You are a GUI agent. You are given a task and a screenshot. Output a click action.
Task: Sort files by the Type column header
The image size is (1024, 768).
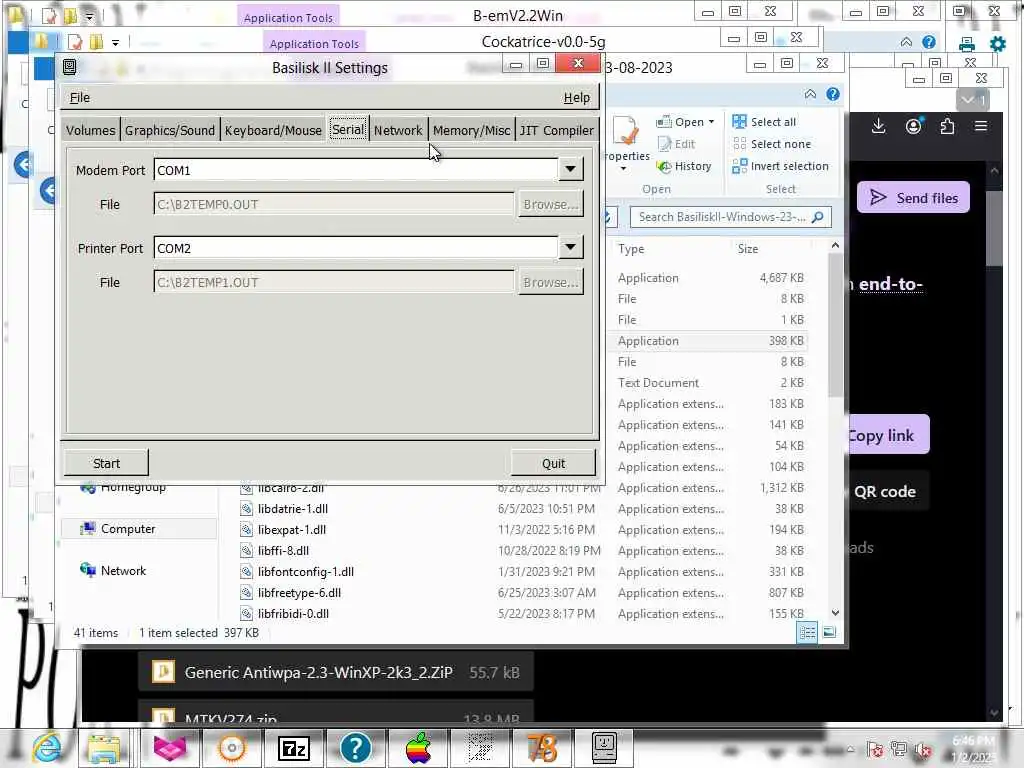click(631, 249)
